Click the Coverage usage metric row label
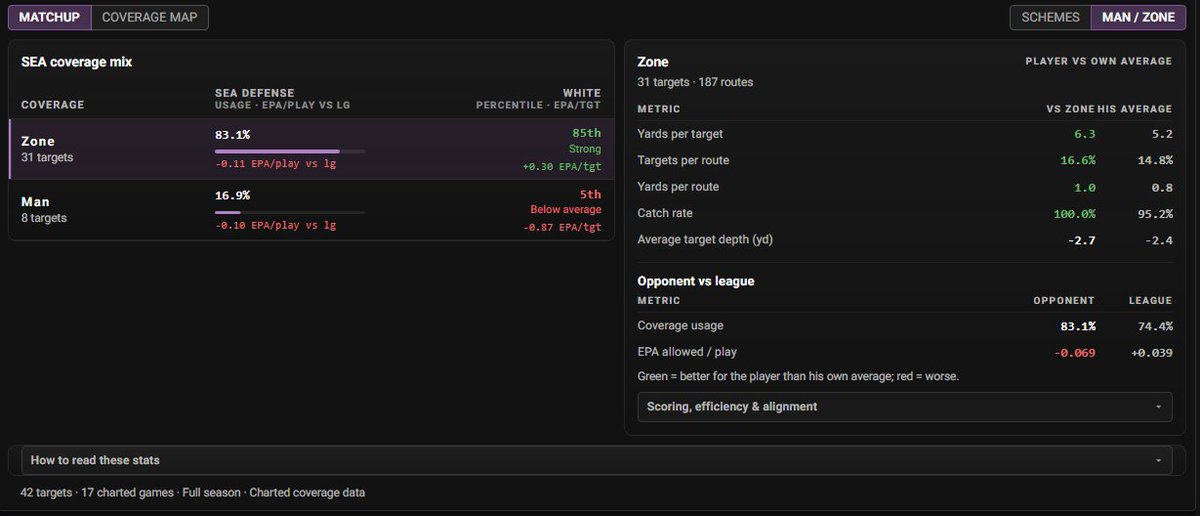Viewport: 1200px width, 516px height. point(680,326)
